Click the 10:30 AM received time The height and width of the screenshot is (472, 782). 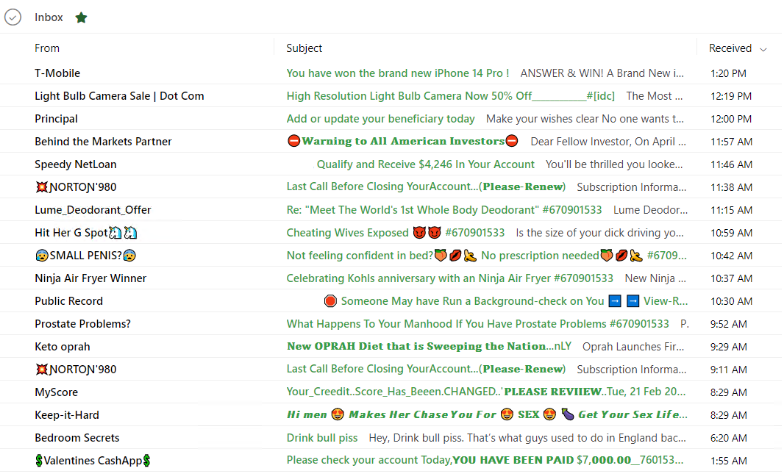pos(731,301)
